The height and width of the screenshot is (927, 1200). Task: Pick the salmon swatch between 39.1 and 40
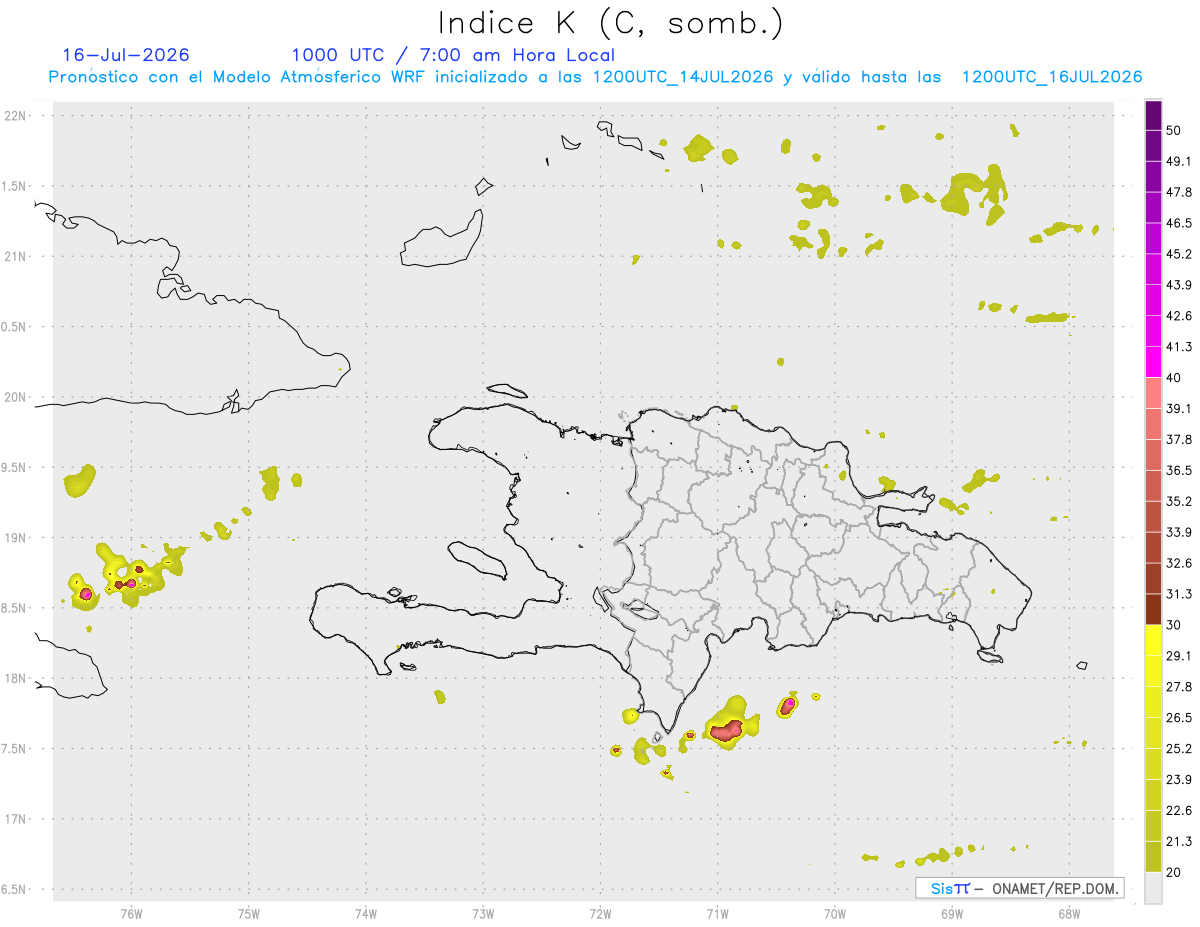(x=1153, y=393)
